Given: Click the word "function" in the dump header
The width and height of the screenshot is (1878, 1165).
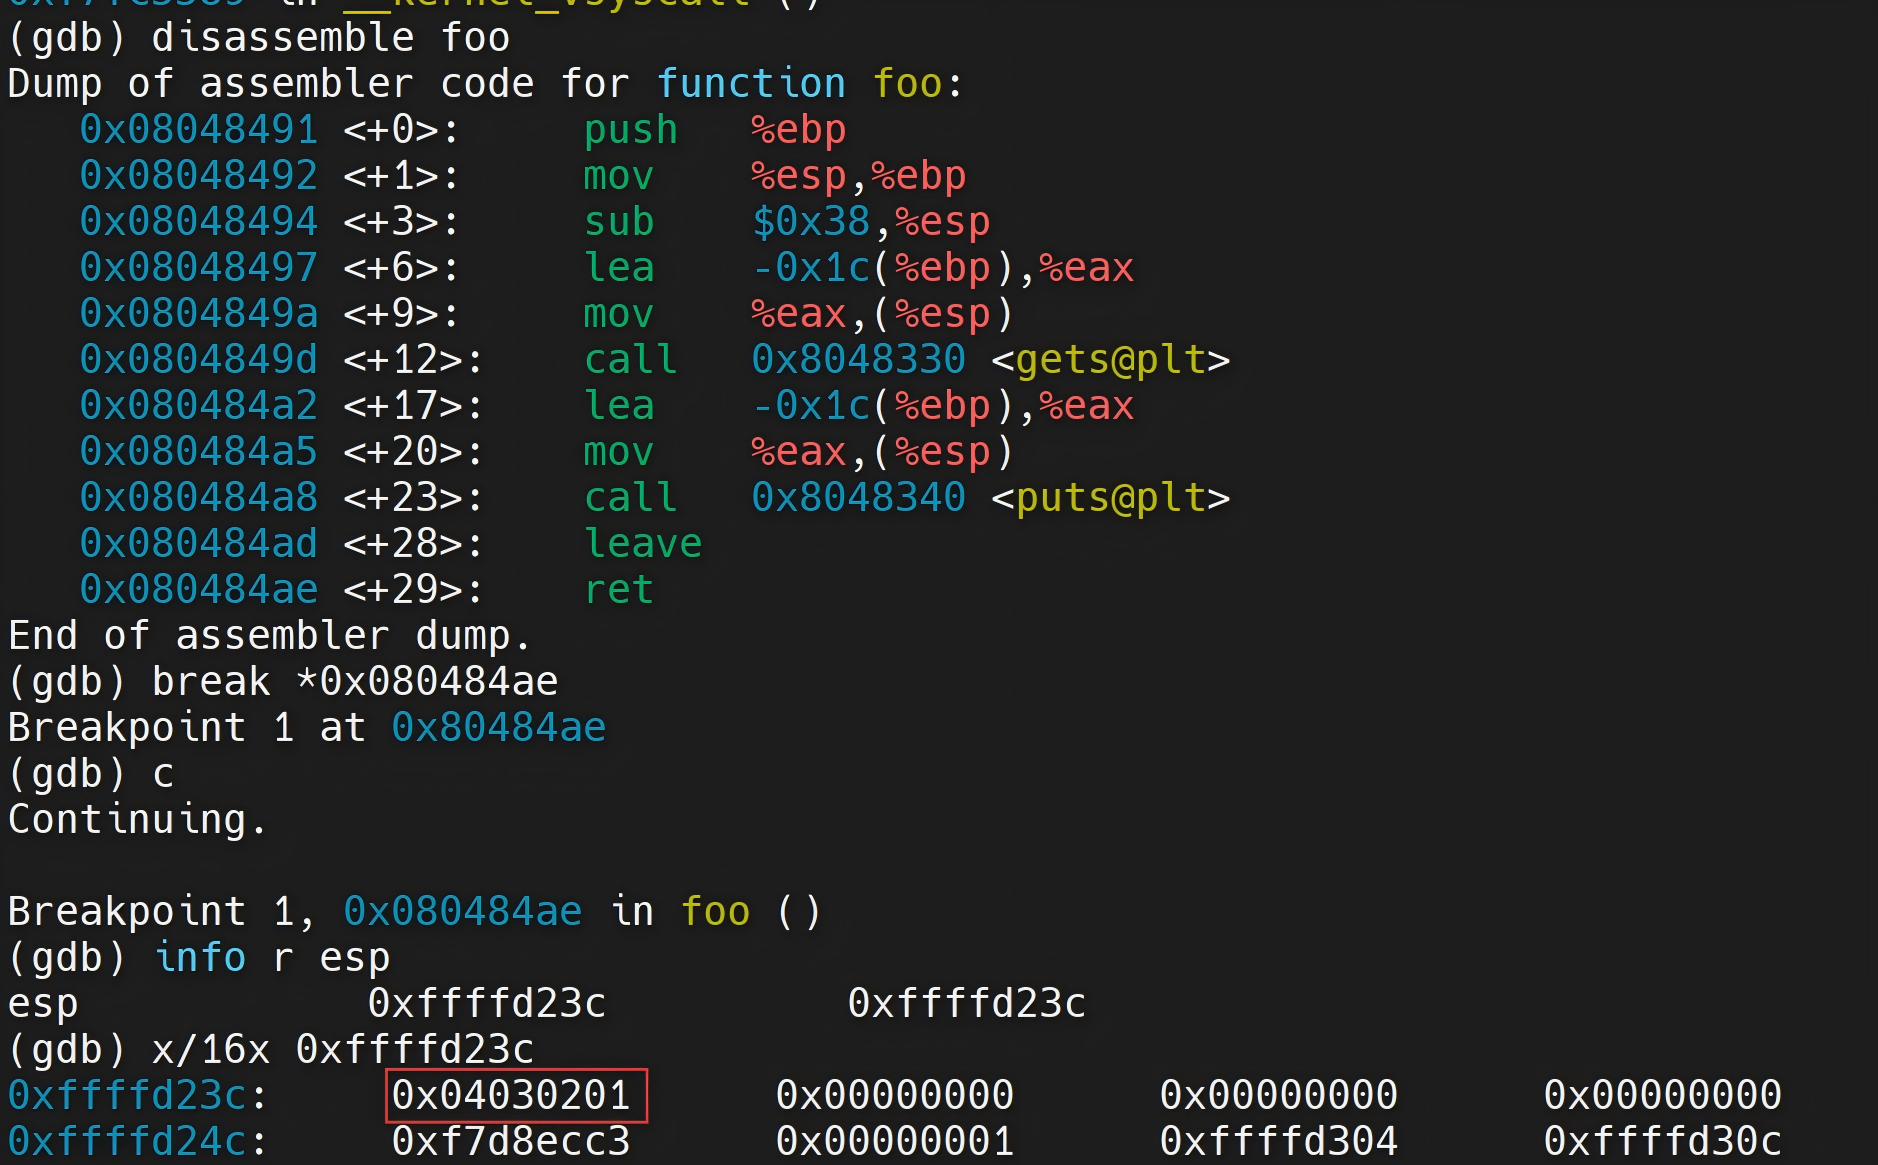Looking at the screenshot, I should (x=751, y=84).
